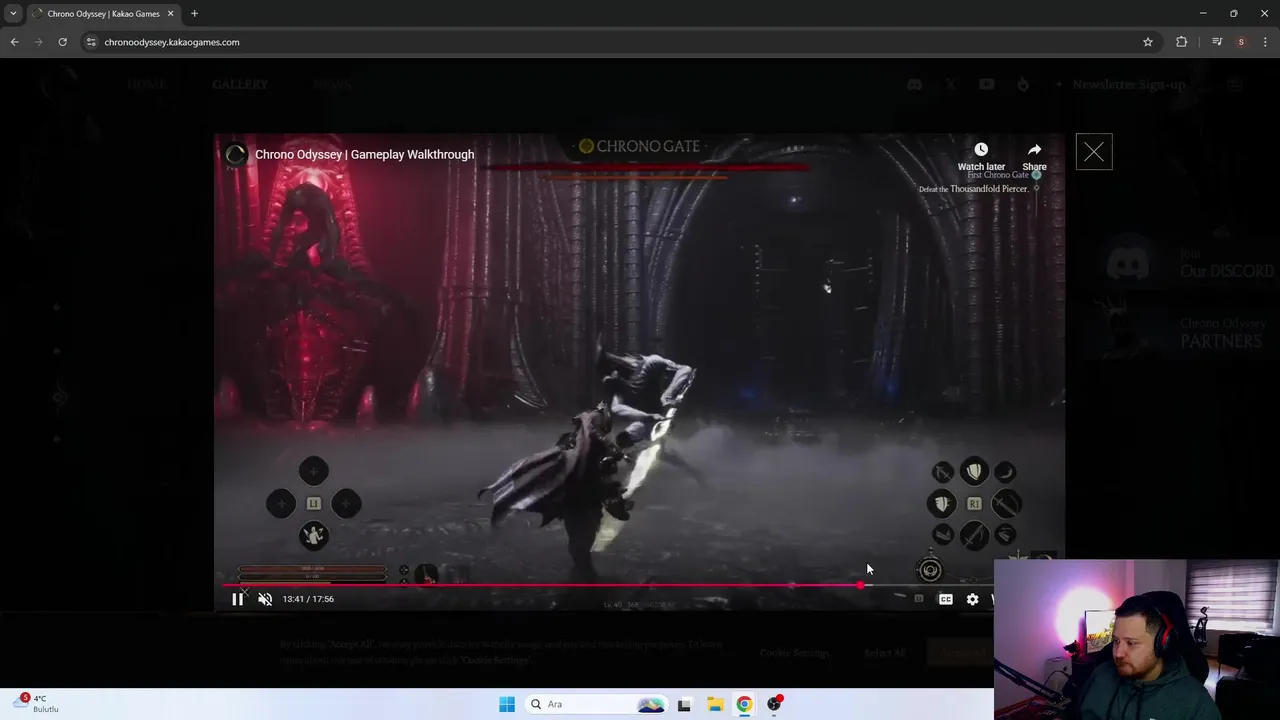Open OBS Studio from the taskbar
The image size is (1280, 720).
point(774,704)
